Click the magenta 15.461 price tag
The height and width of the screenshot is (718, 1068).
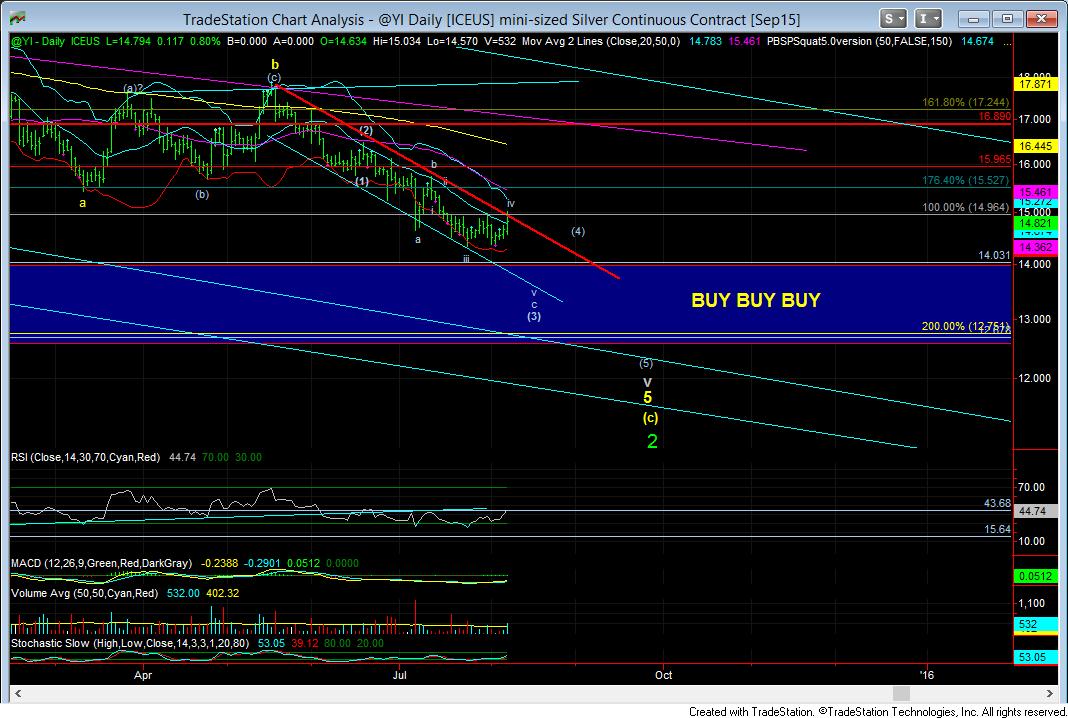(1034, 192)
